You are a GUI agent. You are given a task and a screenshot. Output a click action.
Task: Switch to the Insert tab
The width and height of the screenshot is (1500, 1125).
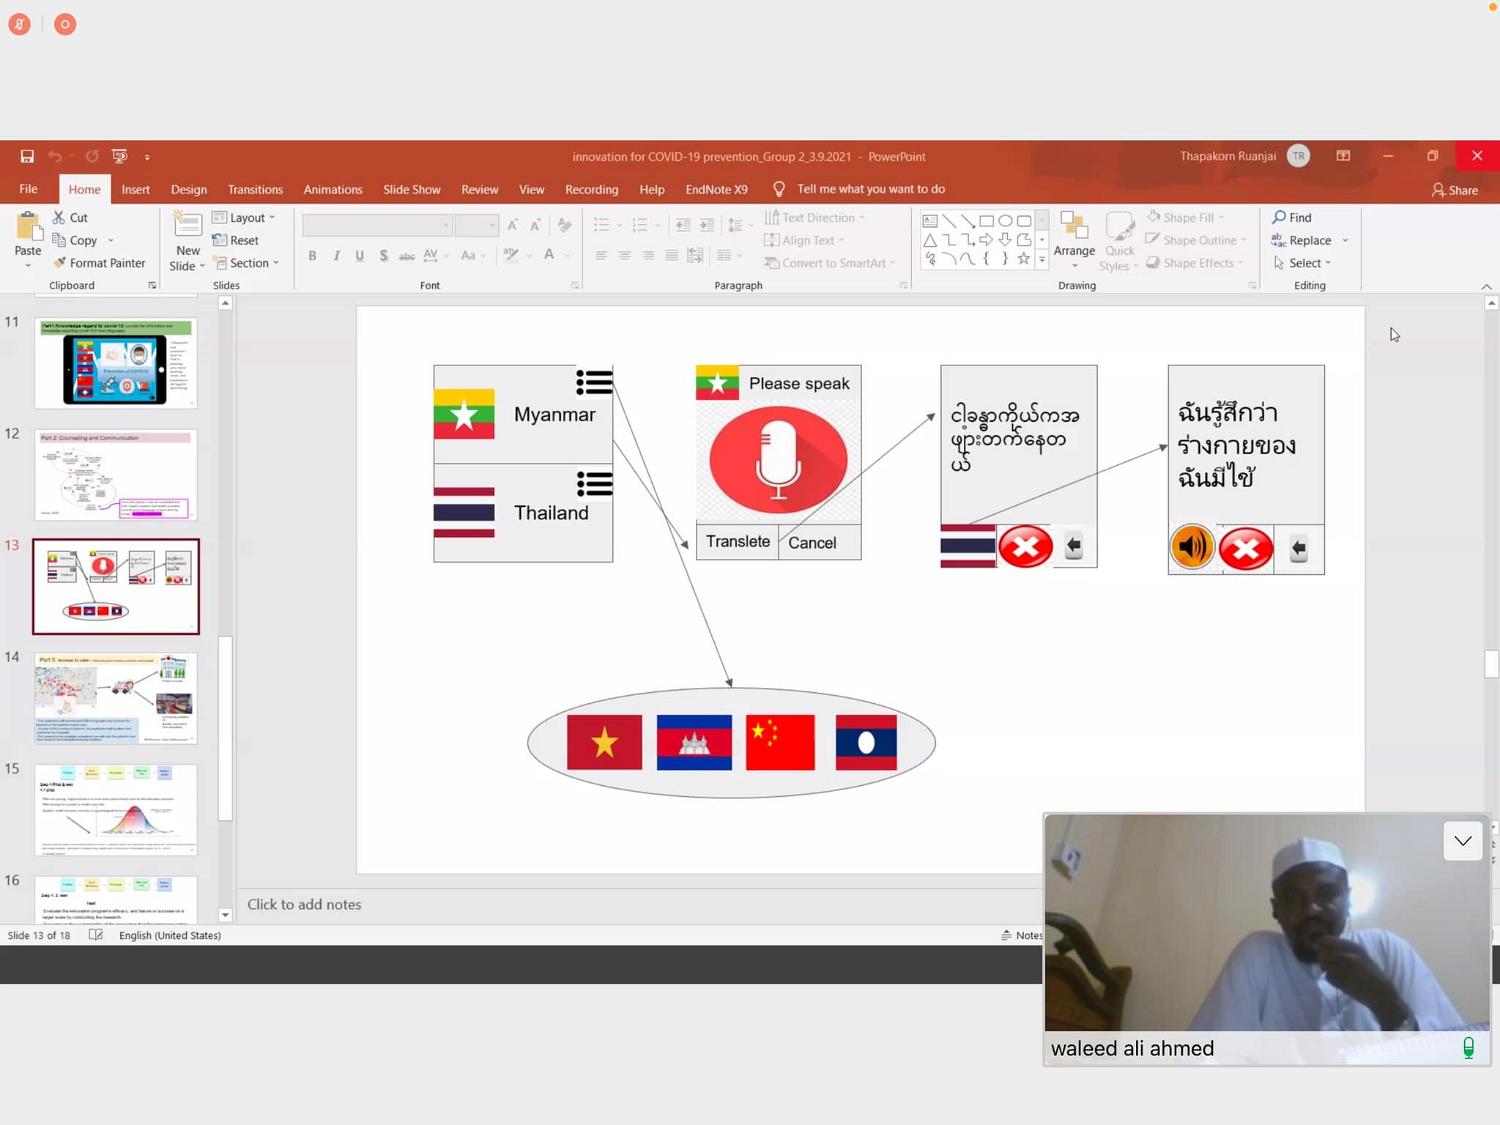[x=135, y=189]
